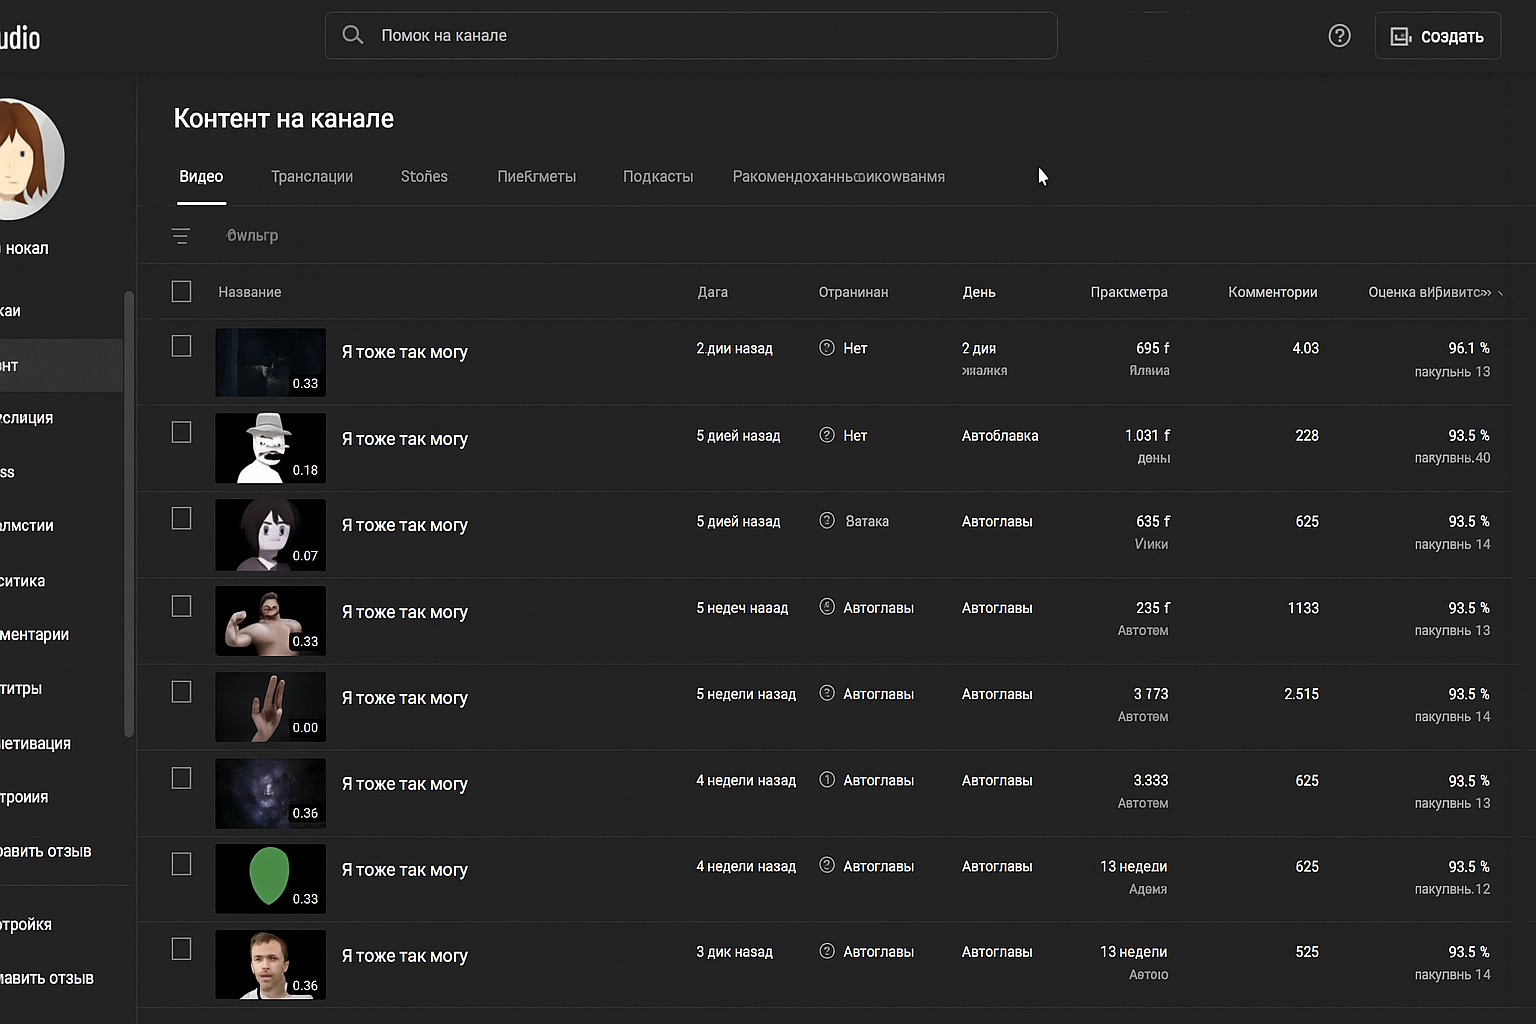The height and width of the screenshot is (1024, 1536).
Task: Toggle the select-all checkbox in header
Action: 181,292
